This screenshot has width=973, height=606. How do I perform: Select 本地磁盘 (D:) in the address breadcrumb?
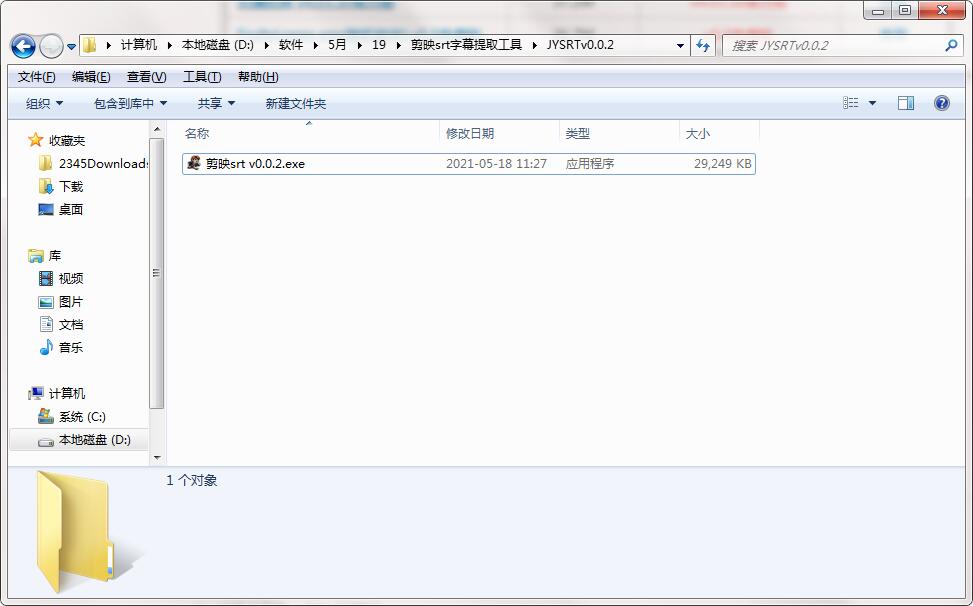pyautogui.click(x=218, y=45)
